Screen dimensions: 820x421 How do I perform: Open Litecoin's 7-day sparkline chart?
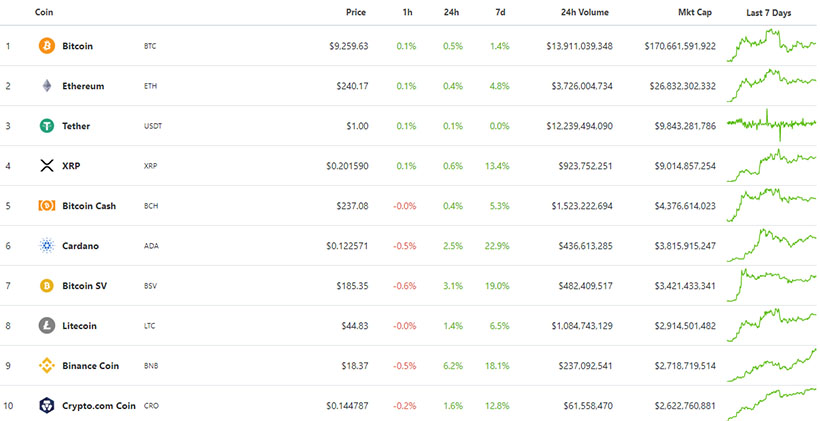(771, 325)
